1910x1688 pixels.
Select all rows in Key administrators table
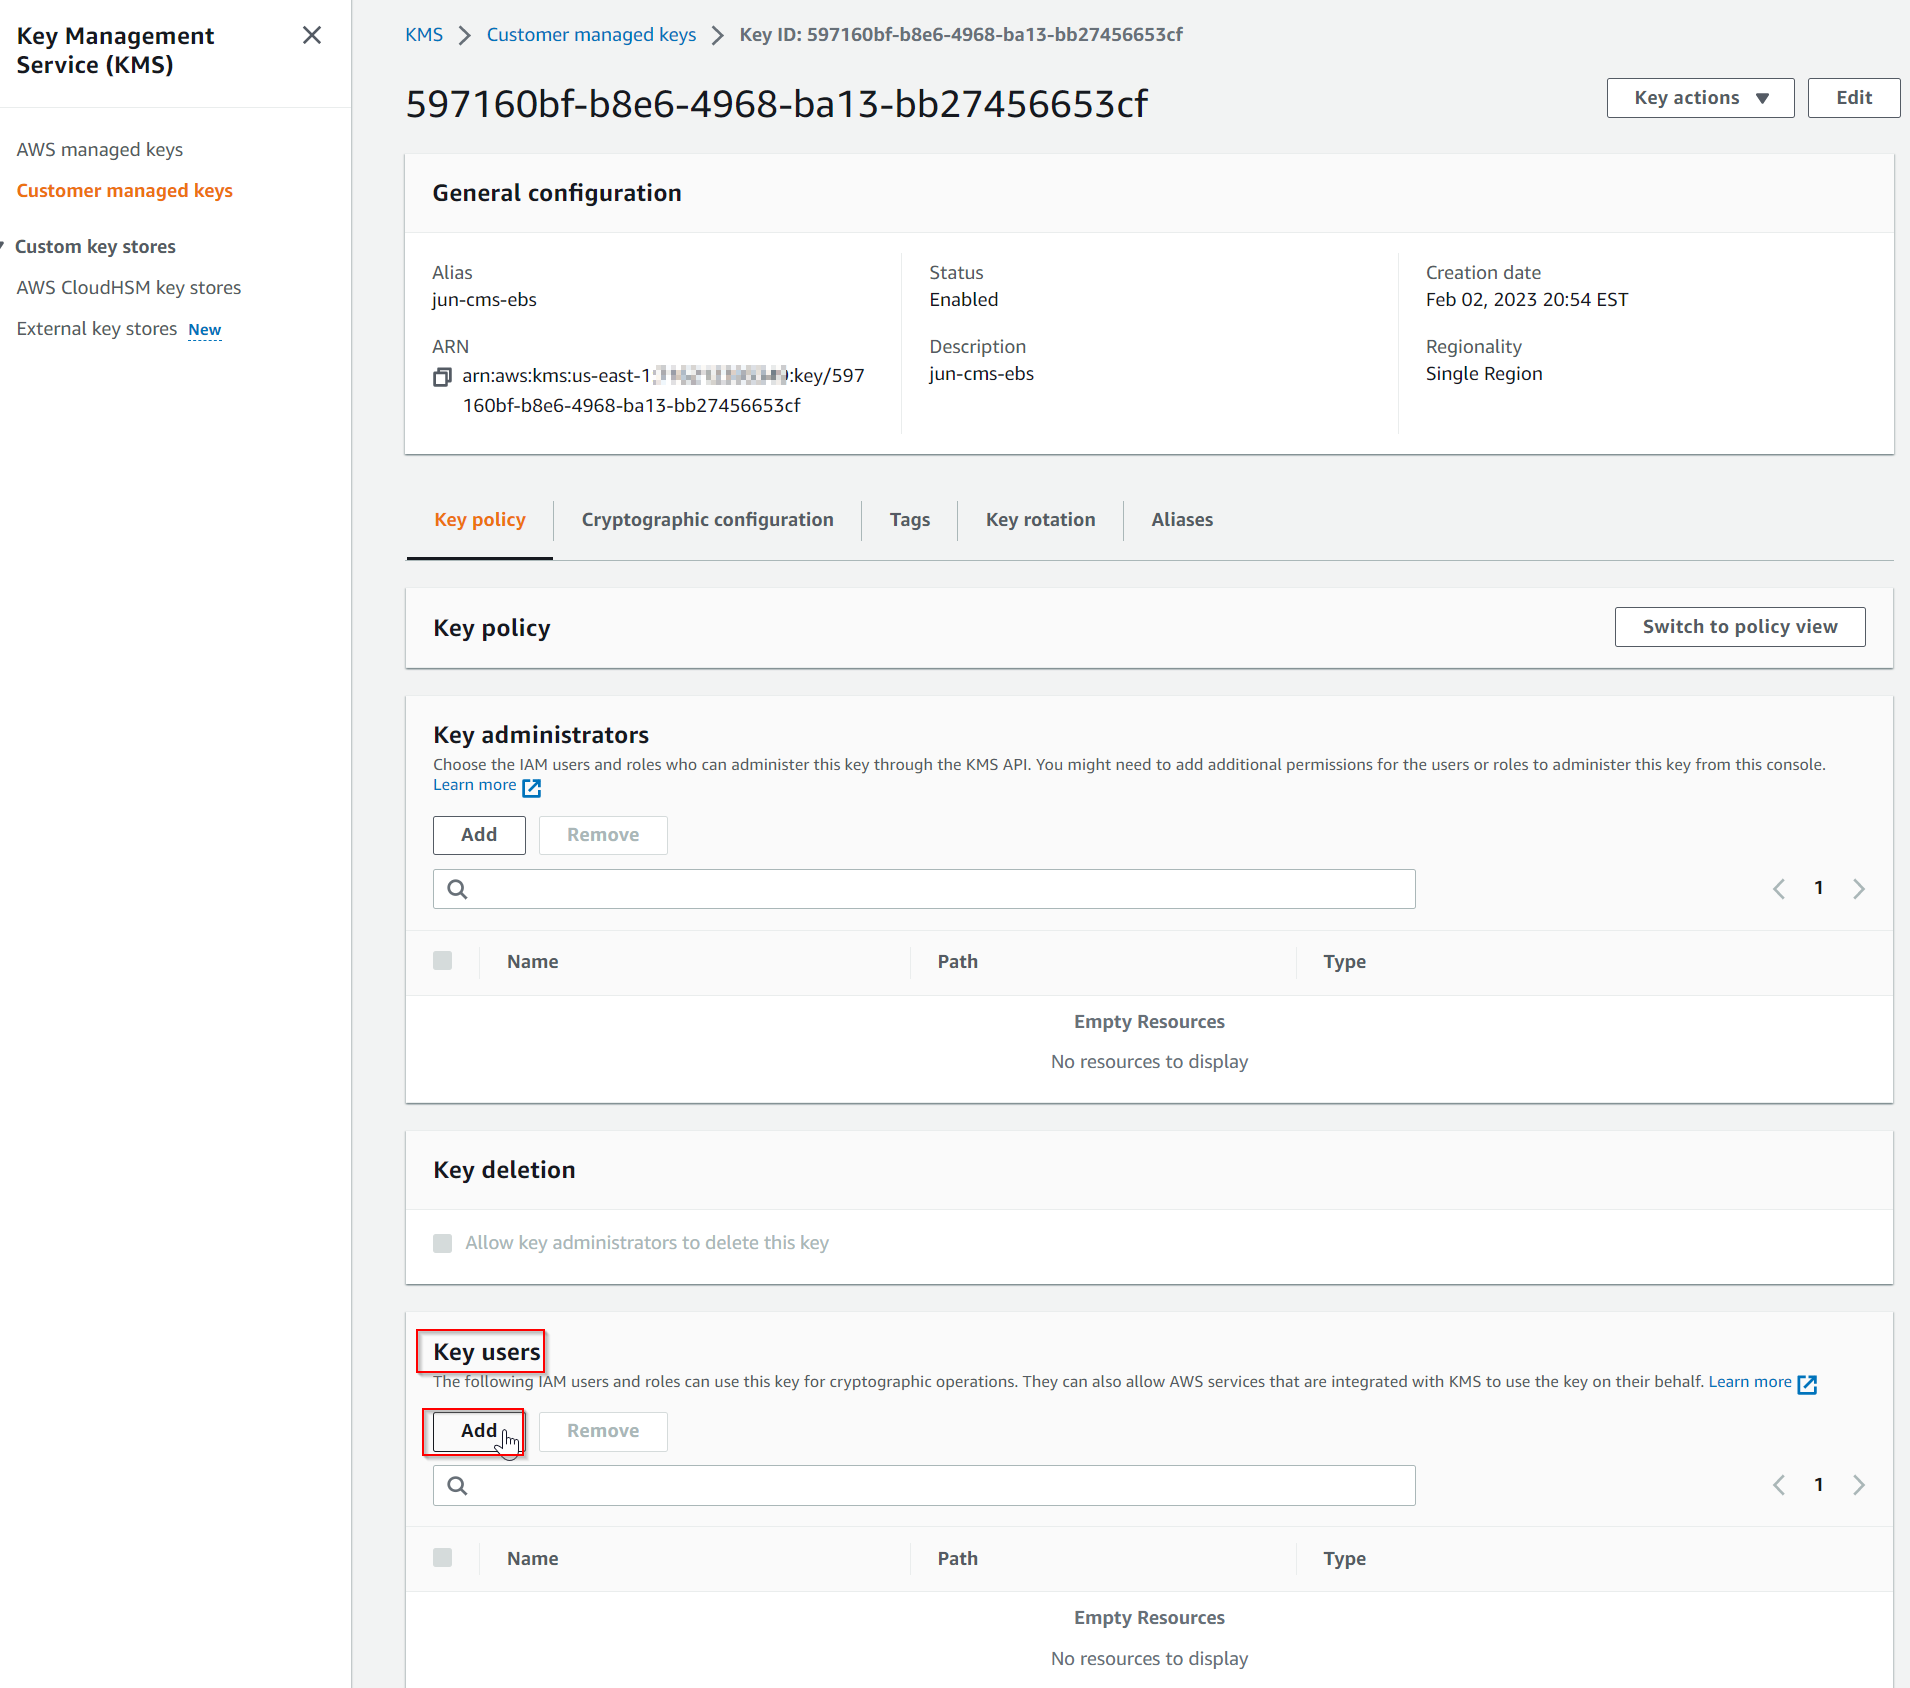click(x=442, y=960)
